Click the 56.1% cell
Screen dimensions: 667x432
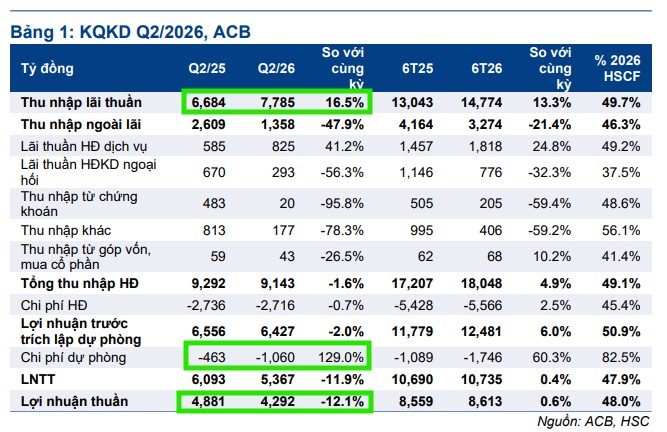click(621, 230)
